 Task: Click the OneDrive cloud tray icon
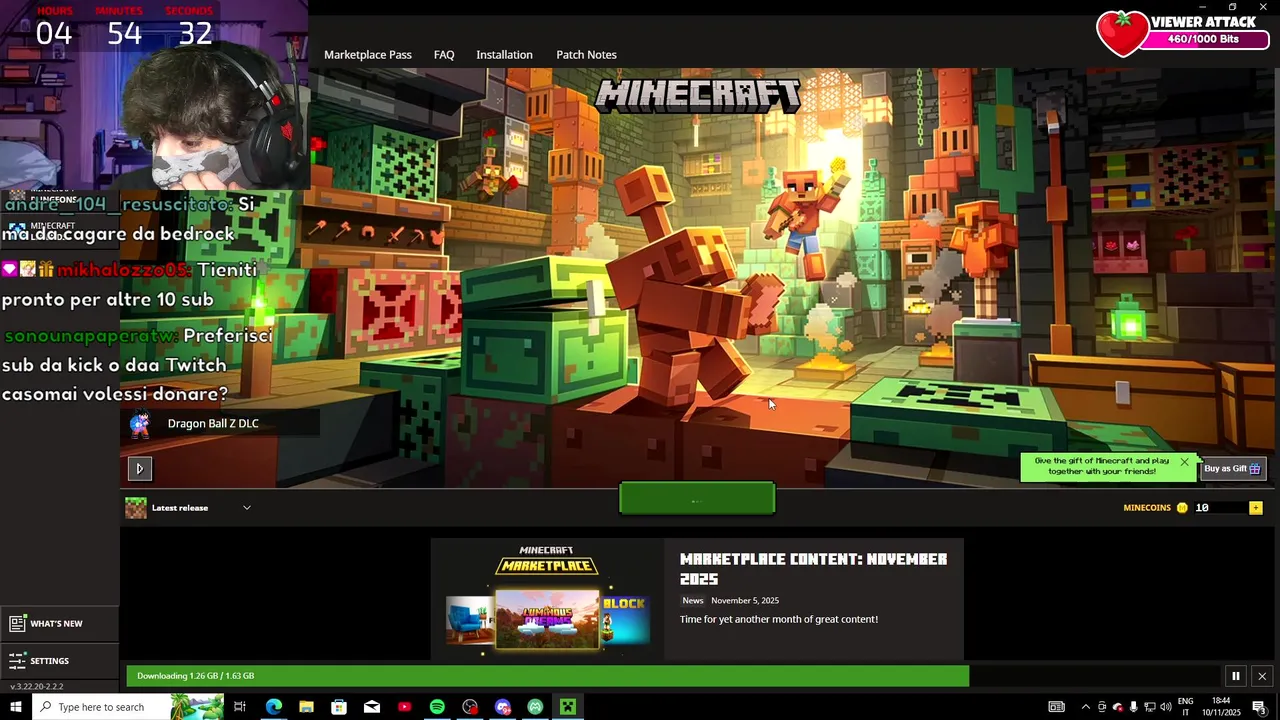coord(1118,707)
